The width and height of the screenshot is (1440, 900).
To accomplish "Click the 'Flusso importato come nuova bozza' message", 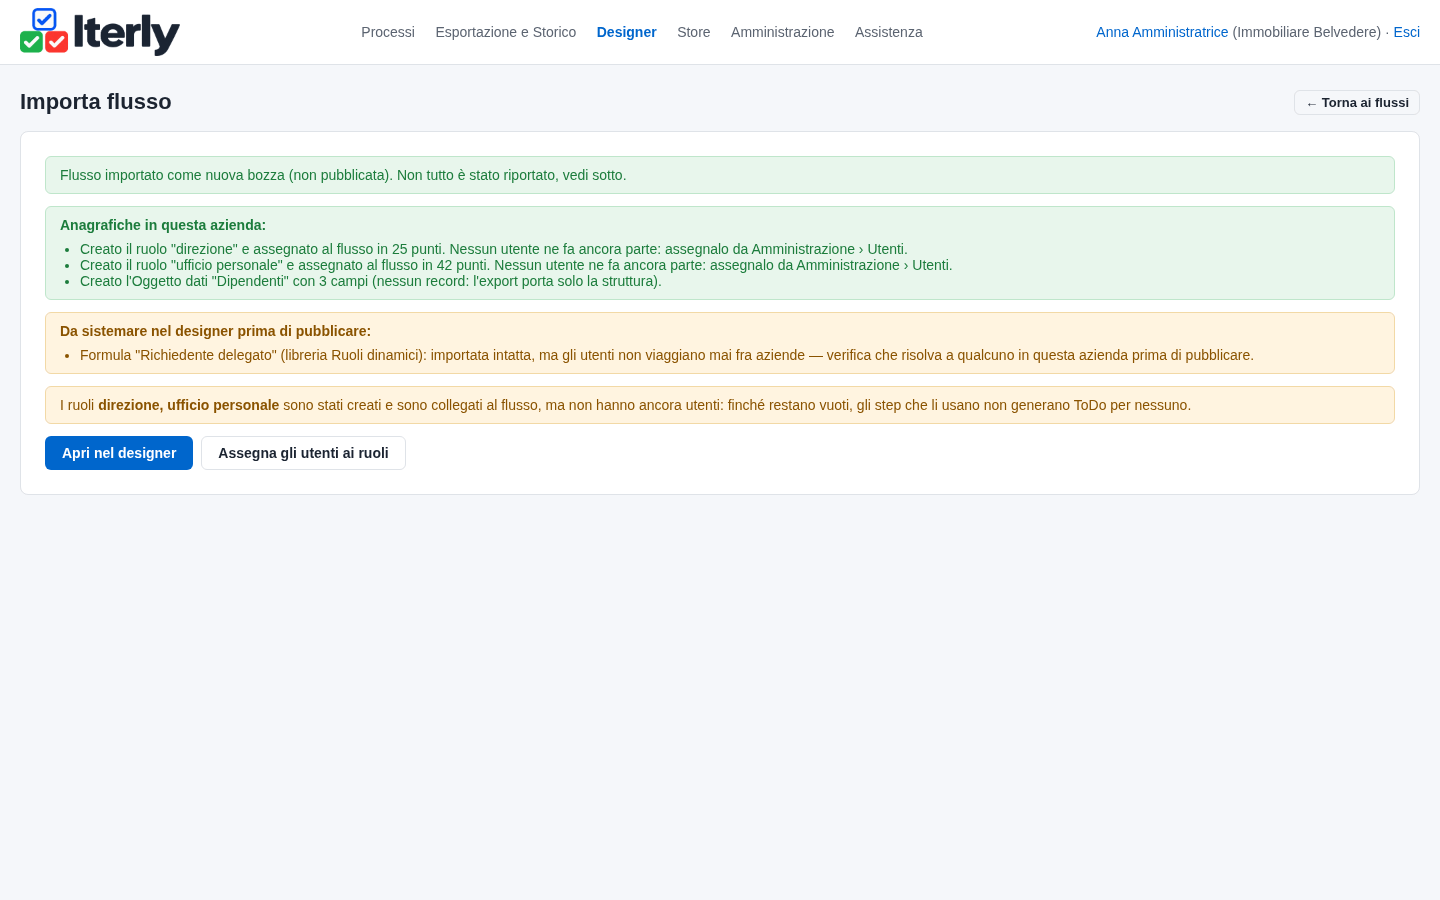I will (x=720, y=175).
